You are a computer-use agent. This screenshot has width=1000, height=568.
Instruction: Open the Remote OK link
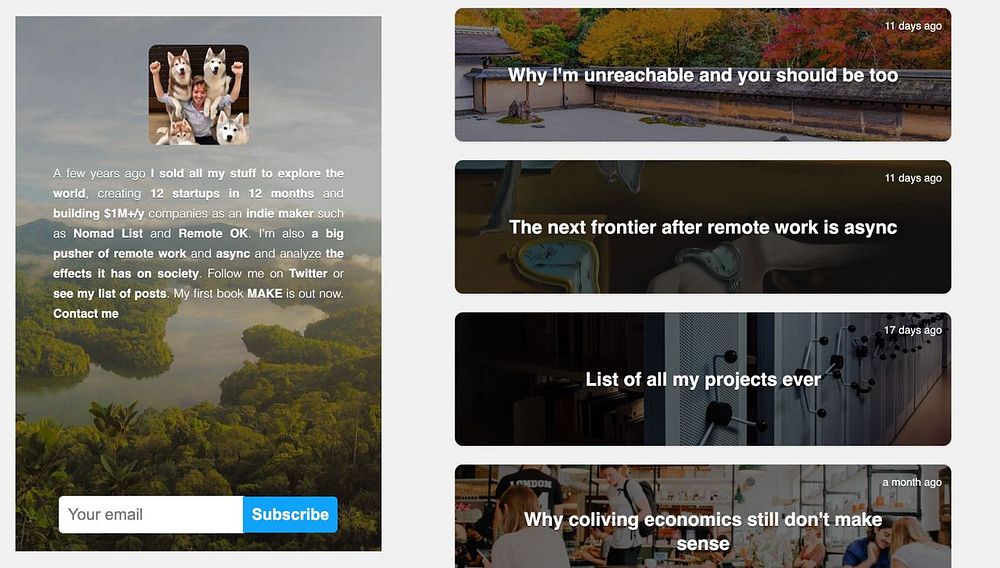213,233
